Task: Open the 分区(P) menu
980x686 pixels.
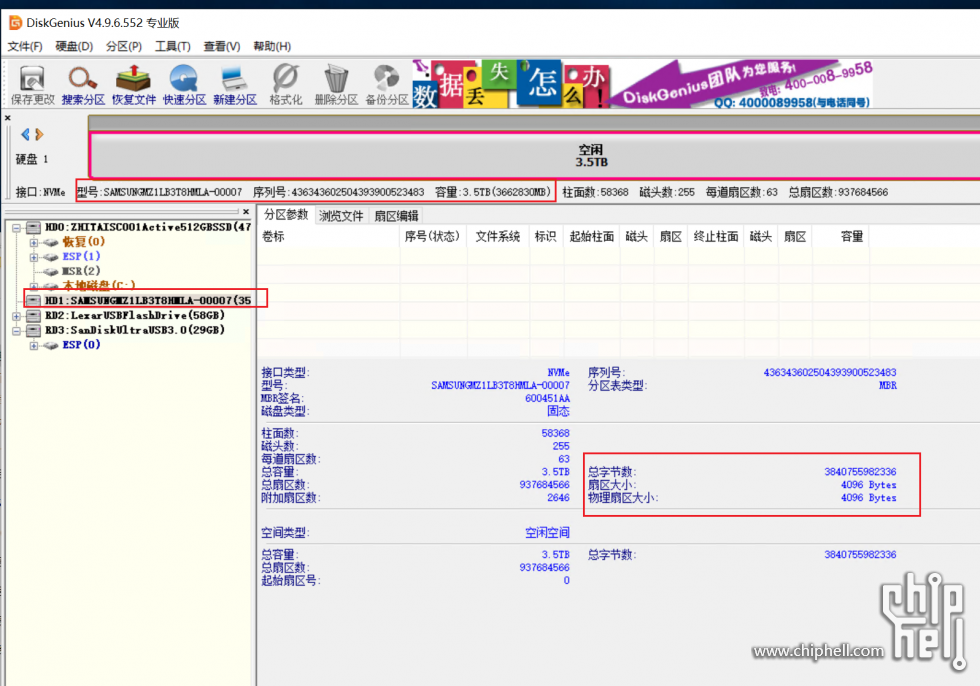Action: (x=124, y=46)
